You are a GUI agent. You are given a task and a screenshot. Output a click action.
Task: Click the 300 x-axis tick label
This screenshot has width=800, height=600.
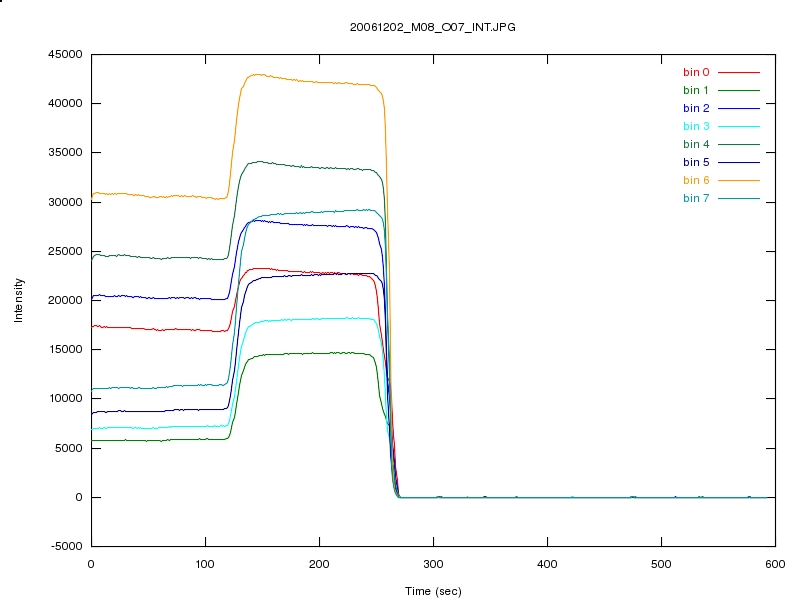[433, 564]
